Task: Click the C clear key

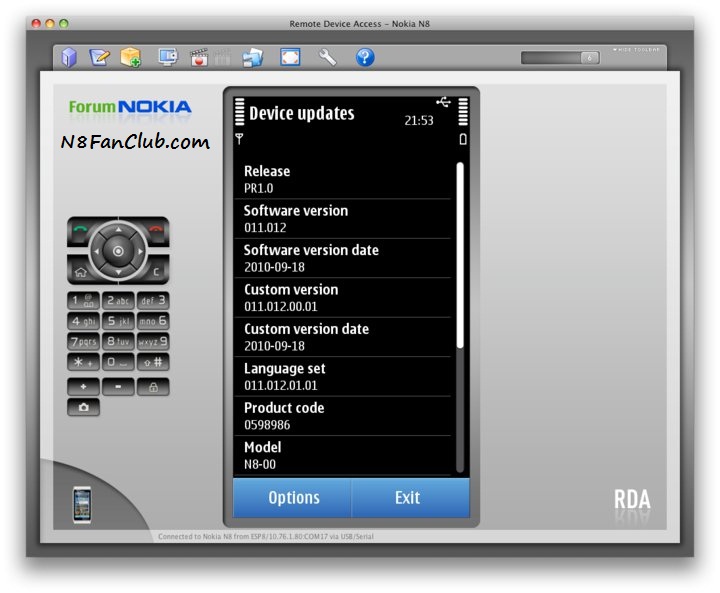Action: (157, 271)
